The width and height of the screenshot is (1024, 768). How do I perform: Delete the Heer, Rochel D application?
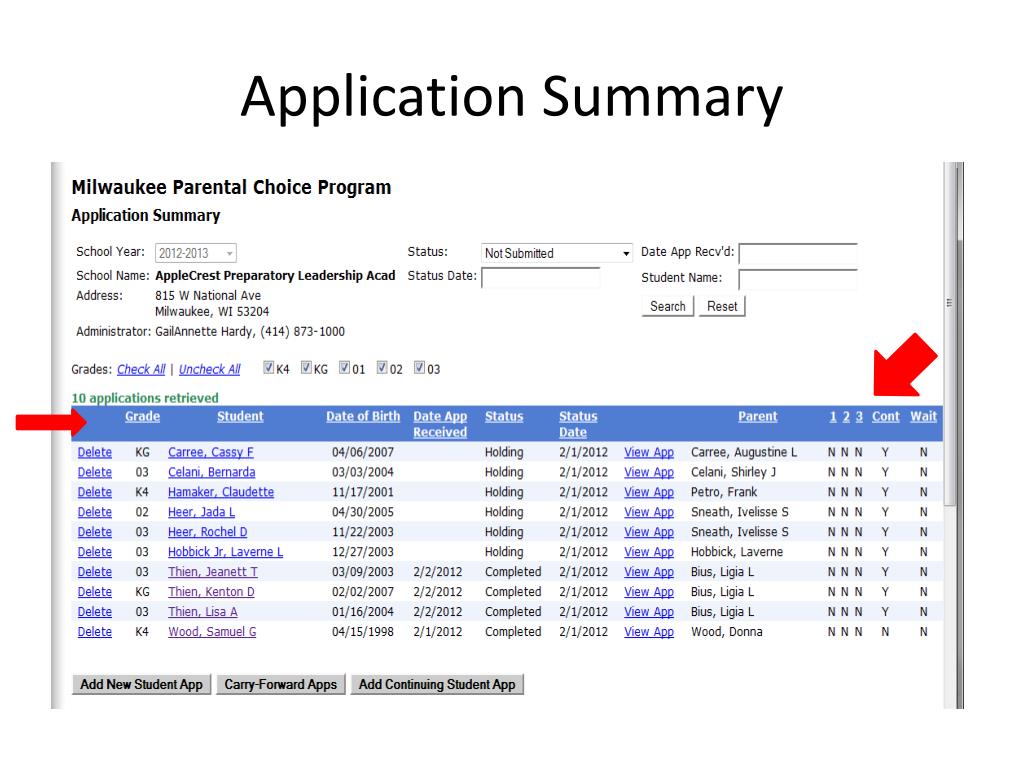pyautogui.click(x=95, y=532)
